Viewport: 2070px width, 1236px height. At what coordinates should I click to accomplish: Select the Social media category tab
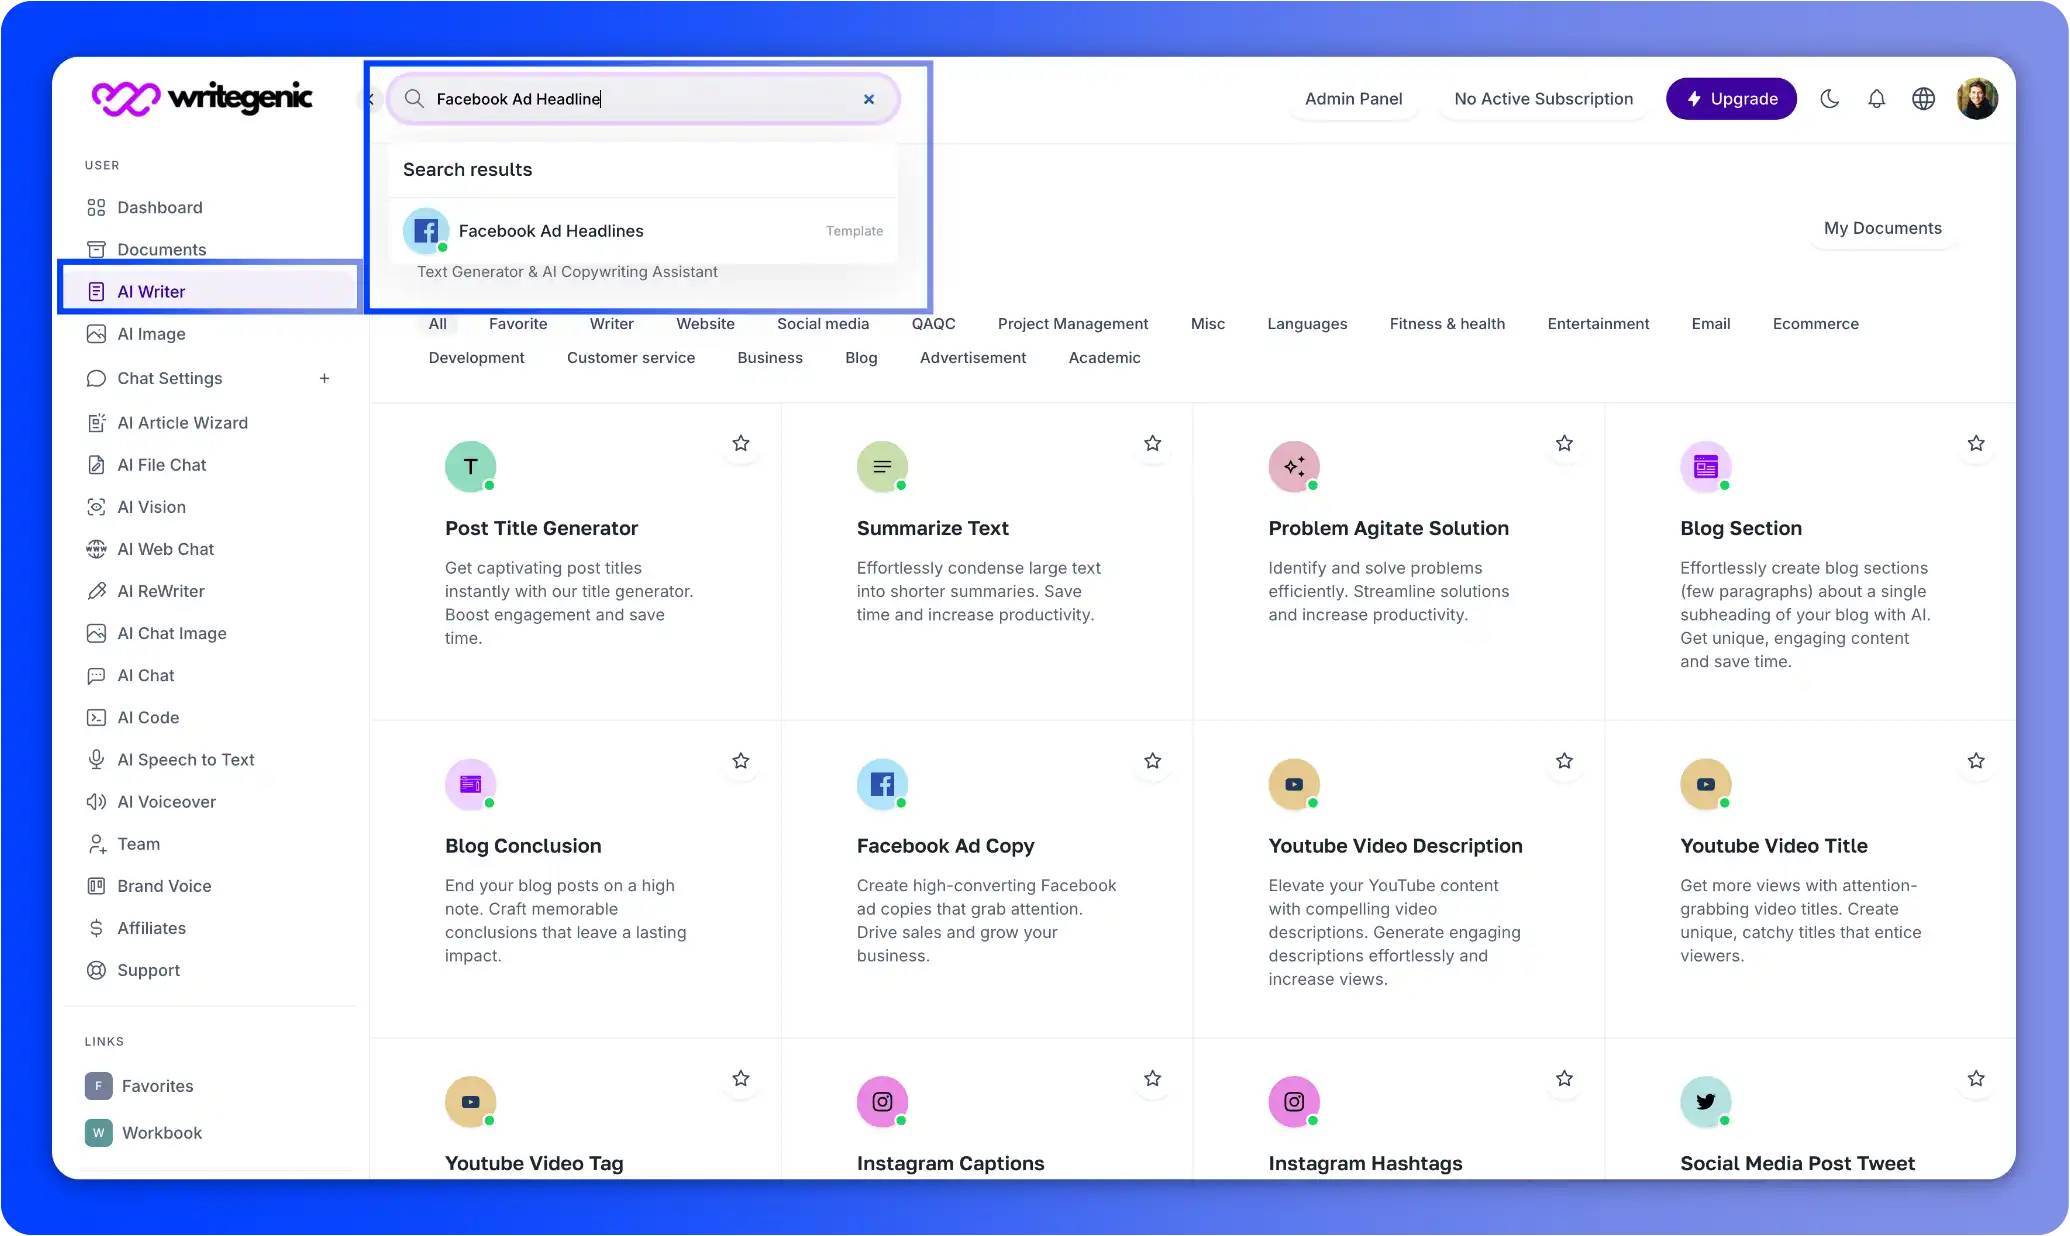pyautogui.click(x=823, y=324)
